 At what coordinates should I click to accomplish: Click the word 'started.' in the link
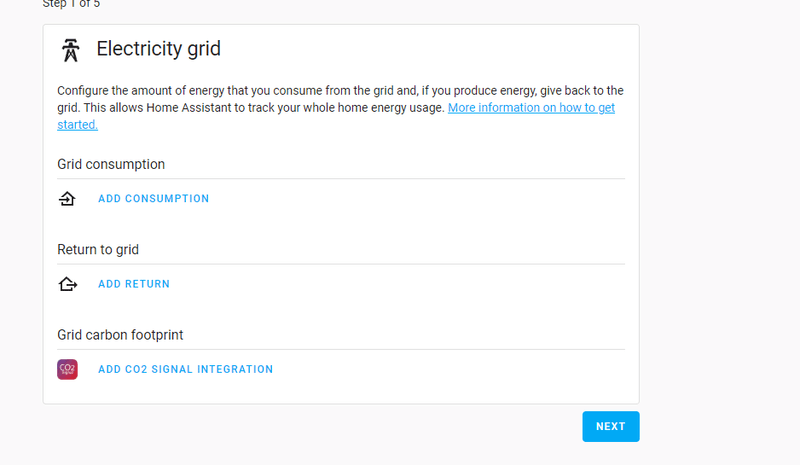click(x=77, y=125)
